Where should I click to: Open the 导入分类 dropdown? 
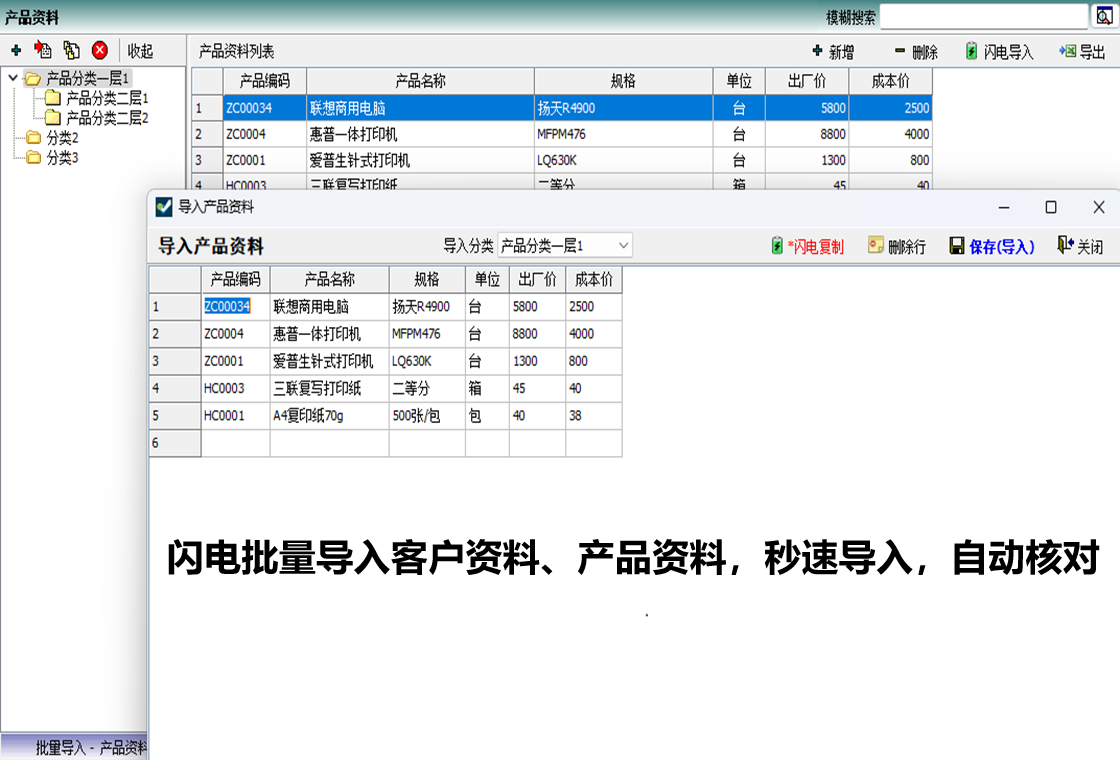tap(623, 245)
